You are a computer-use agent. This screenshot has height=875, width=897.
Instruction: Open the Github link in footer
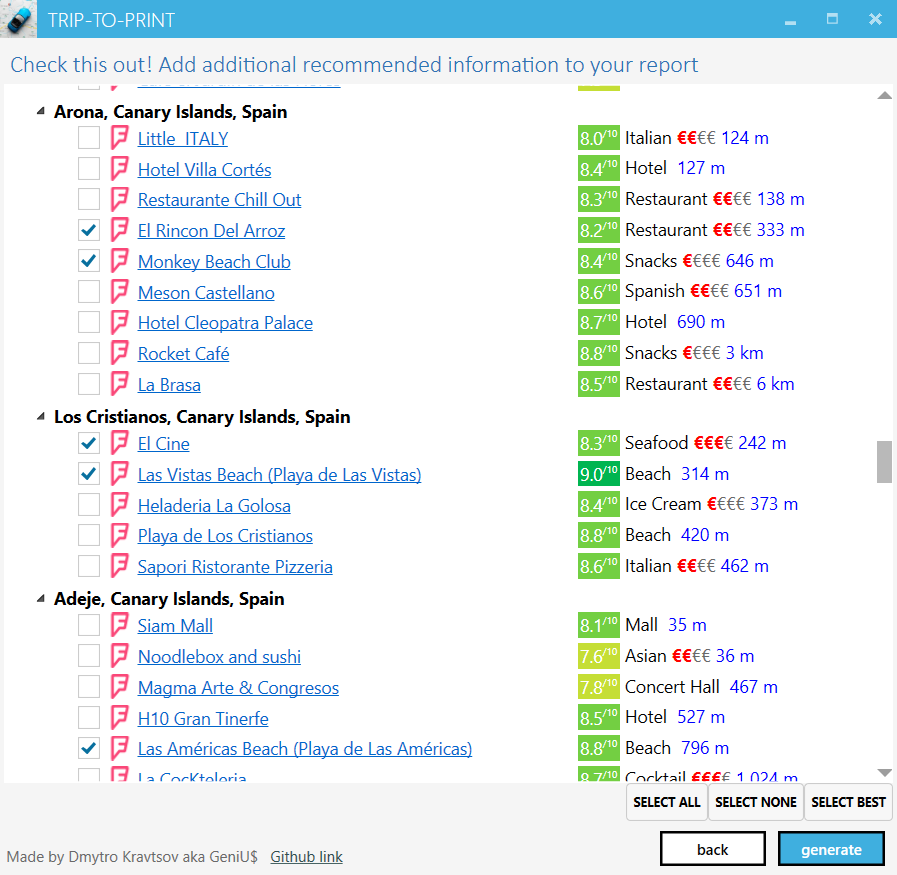[306, 857]
